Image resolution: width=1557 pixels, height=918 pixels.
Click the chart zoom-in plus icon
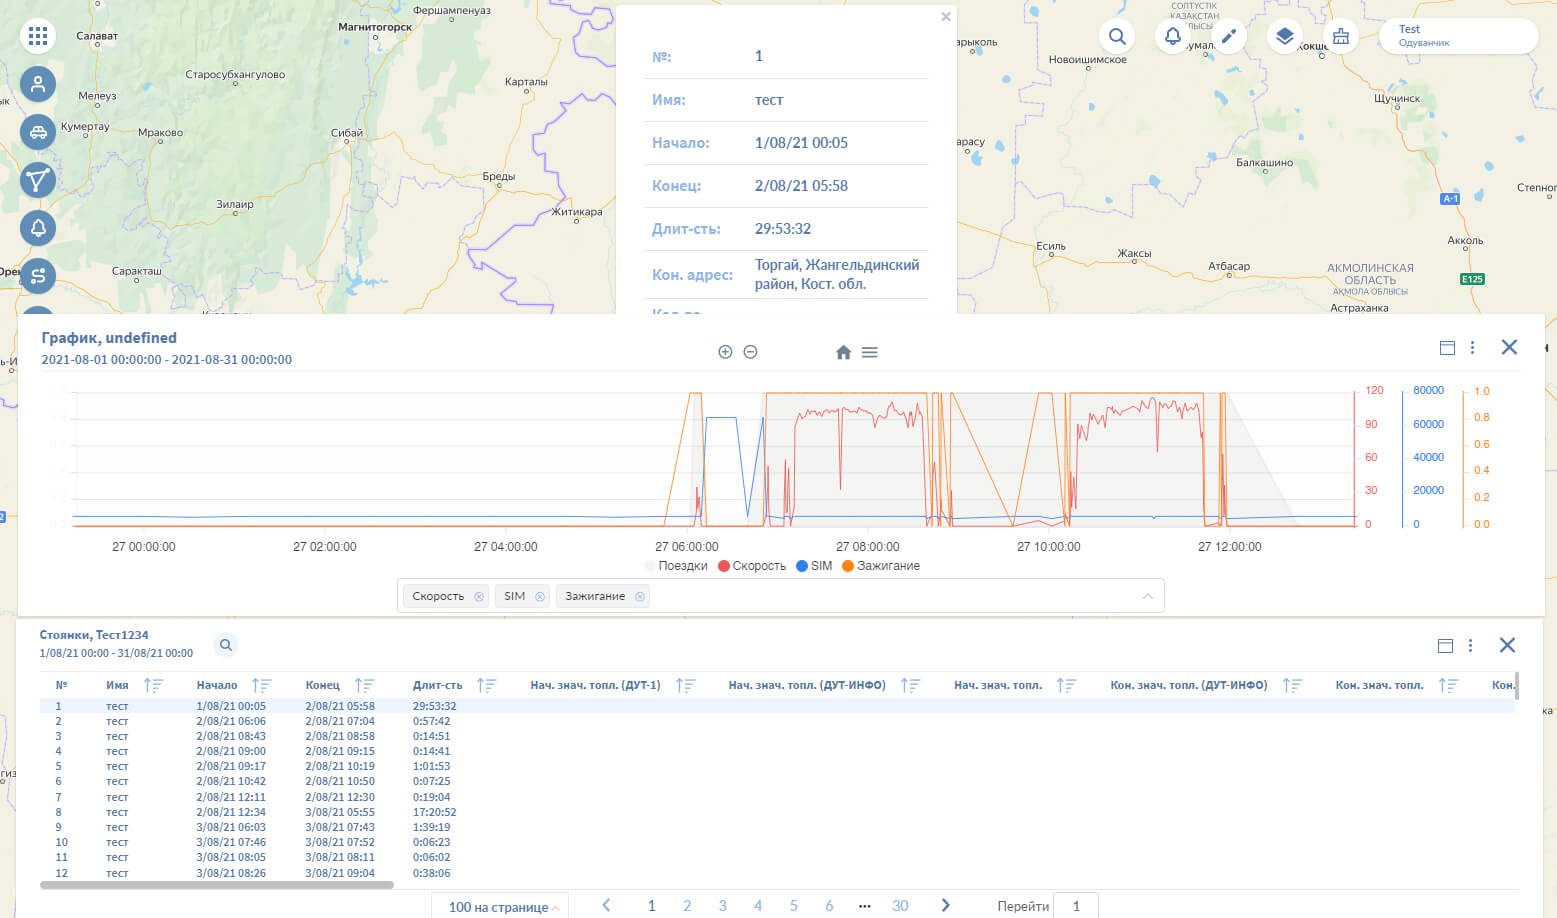point(725,352)
